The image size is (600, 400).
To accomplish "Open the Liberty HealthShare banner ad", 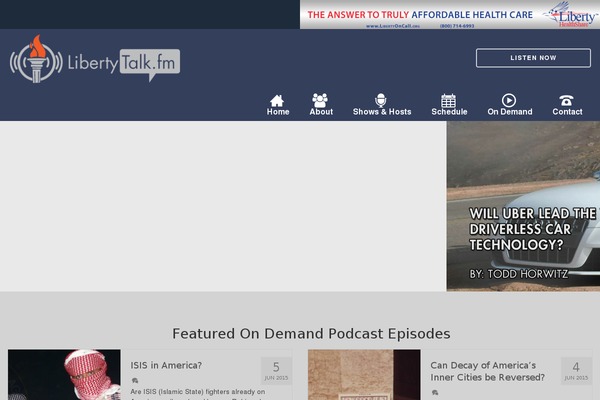I will (x=450, y=15).
